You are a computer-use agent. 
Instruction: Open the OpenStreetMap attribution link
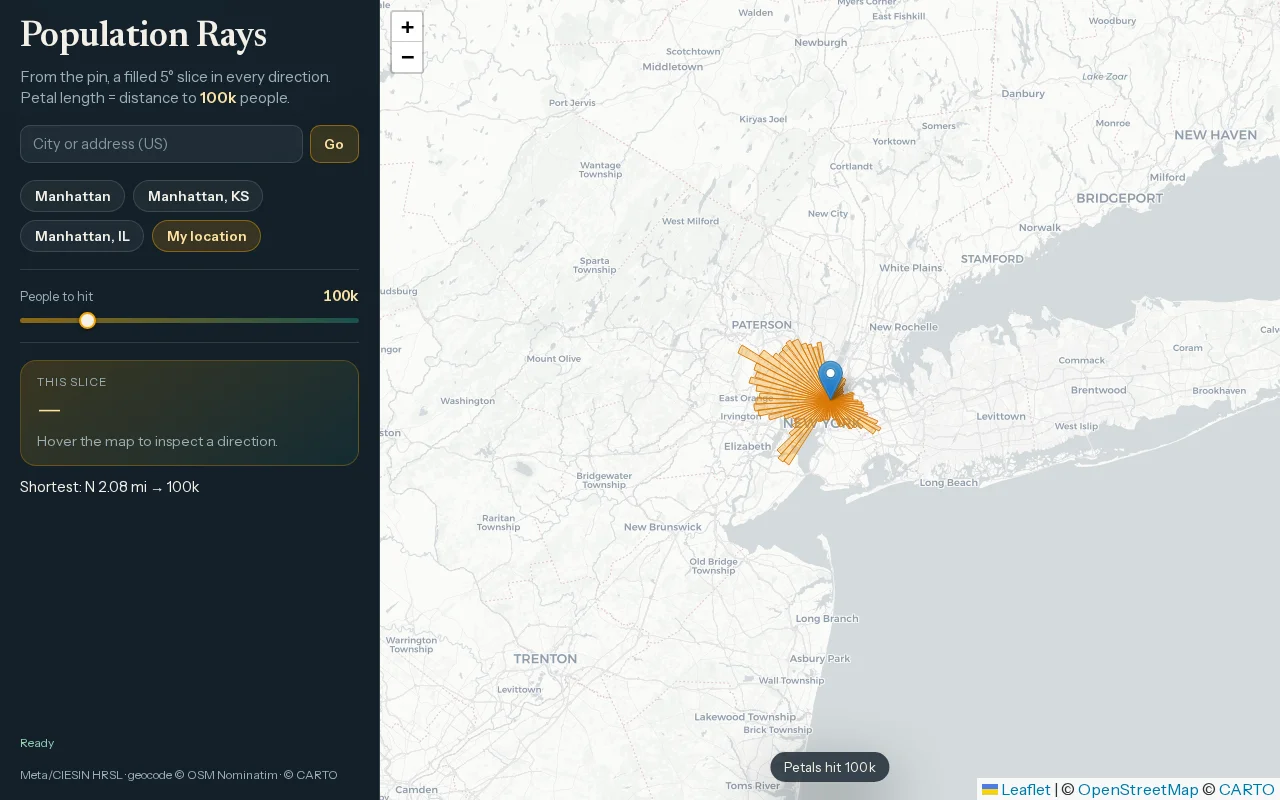click(1138, 790)
